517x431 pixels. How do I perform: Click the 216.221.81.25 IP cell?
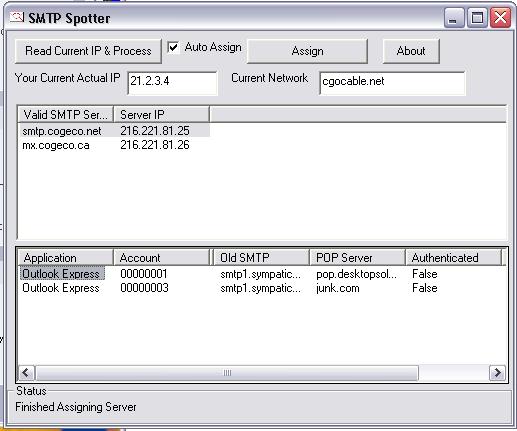[x=155, y=131]
